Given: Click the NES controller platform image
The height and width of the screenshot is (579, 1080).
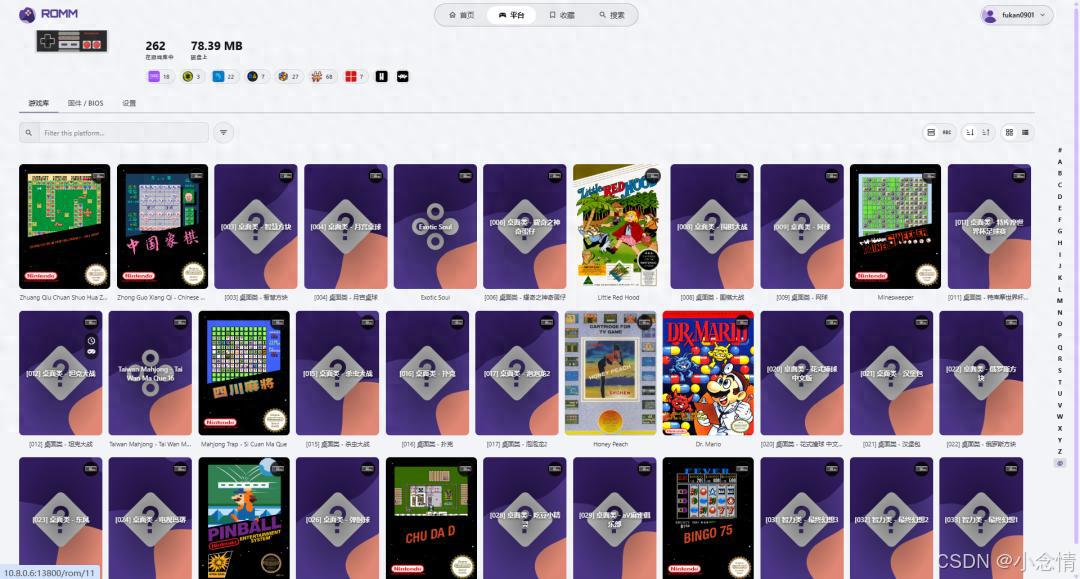Looking at the screenshot, I should pos(72,41).
